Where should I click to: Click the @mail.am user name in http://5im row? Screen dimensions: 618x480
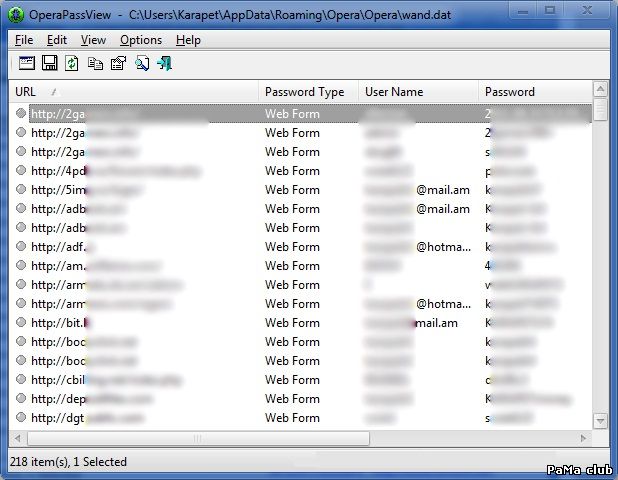(443, 190)
